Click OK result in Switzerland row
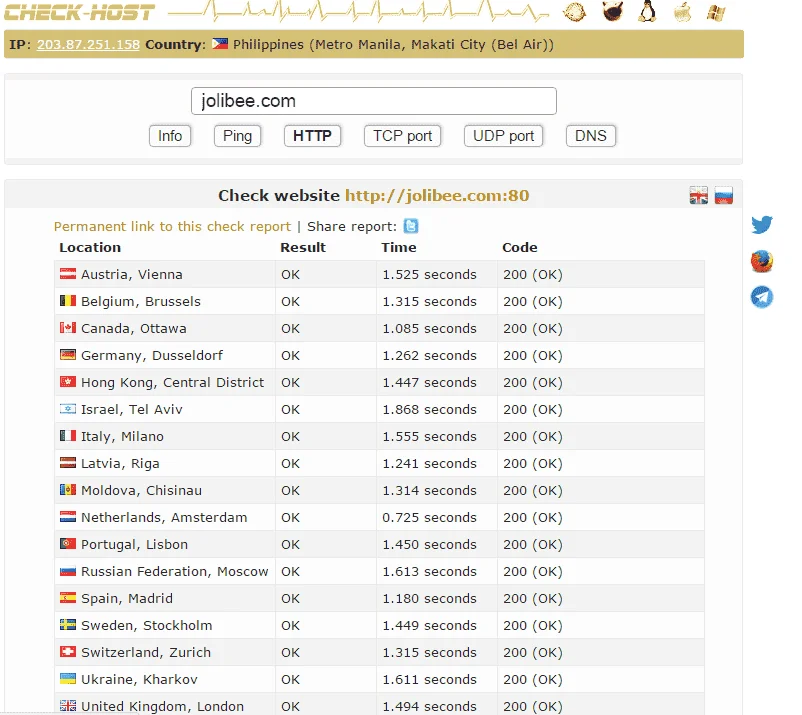The image size is (802, 715). [290, 653]
